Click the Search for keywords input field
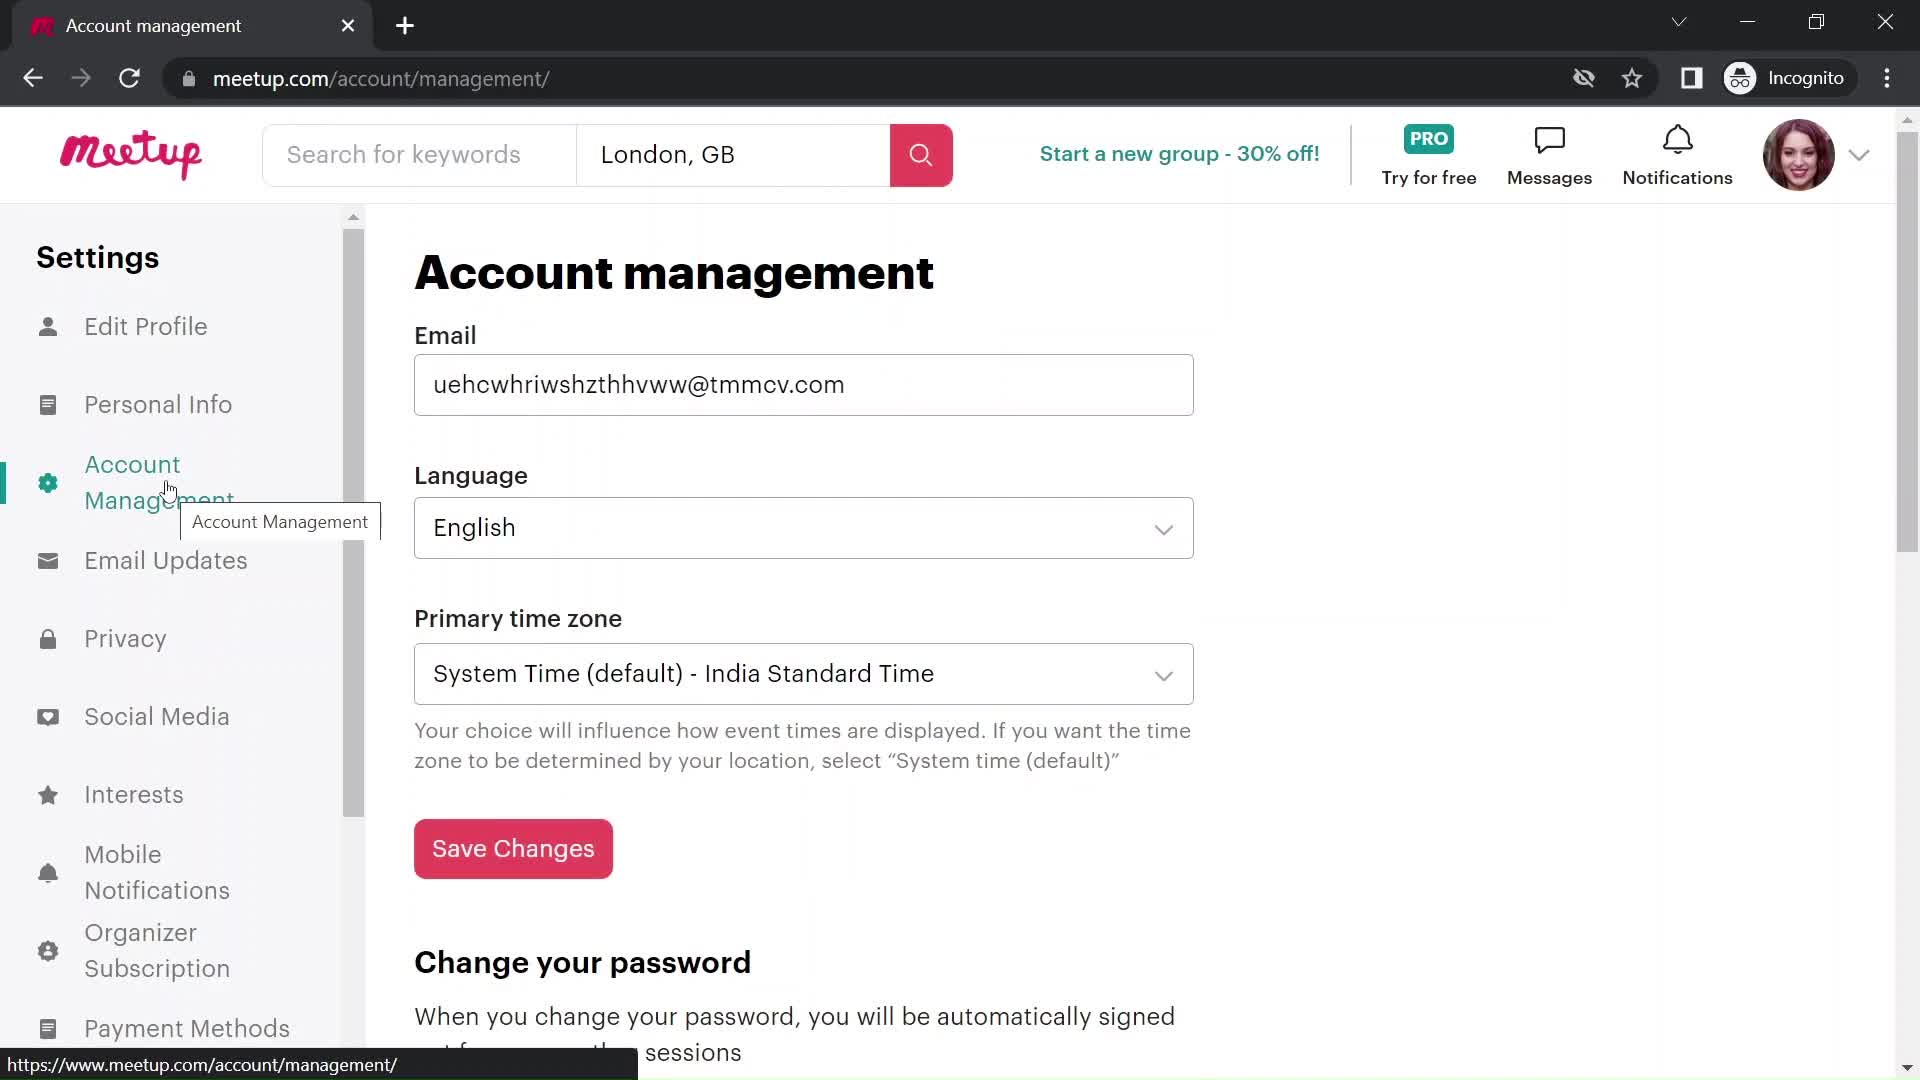This screenshot has width=1920, height=1080. coord(419,154)
